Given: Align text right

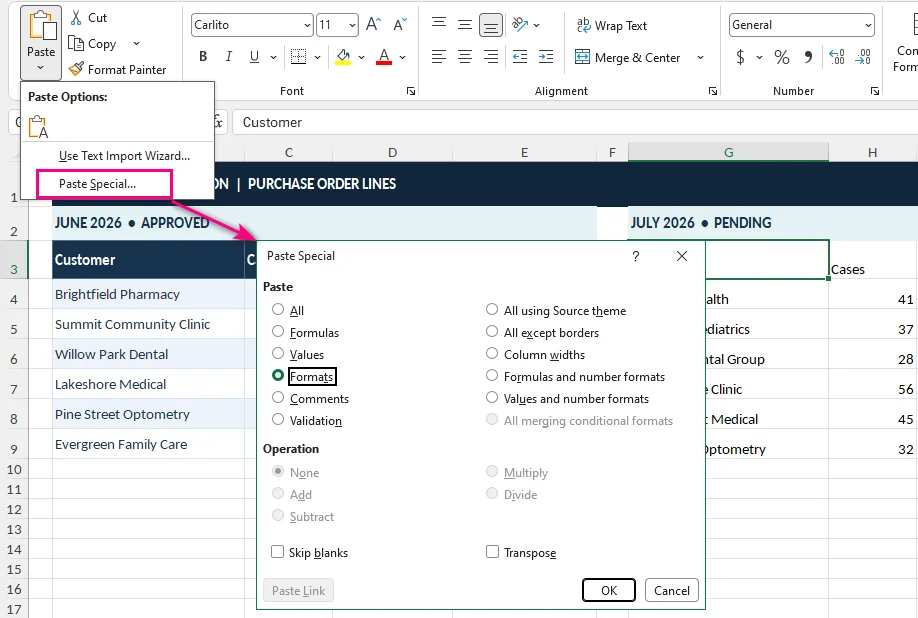Looking at the screenshot, I should tap(491, 57).
